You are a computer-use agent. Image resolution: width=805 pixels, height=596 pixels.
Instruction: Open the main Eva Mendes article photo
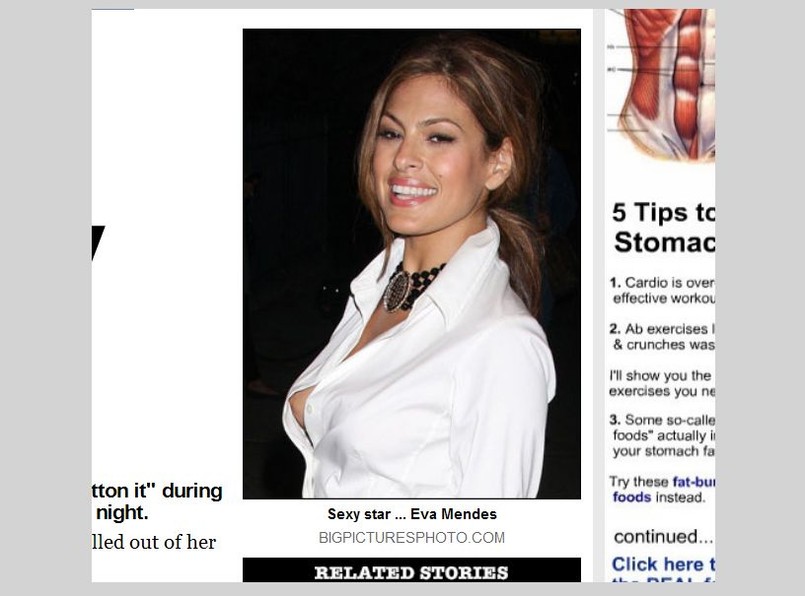[x=412, y=264]
